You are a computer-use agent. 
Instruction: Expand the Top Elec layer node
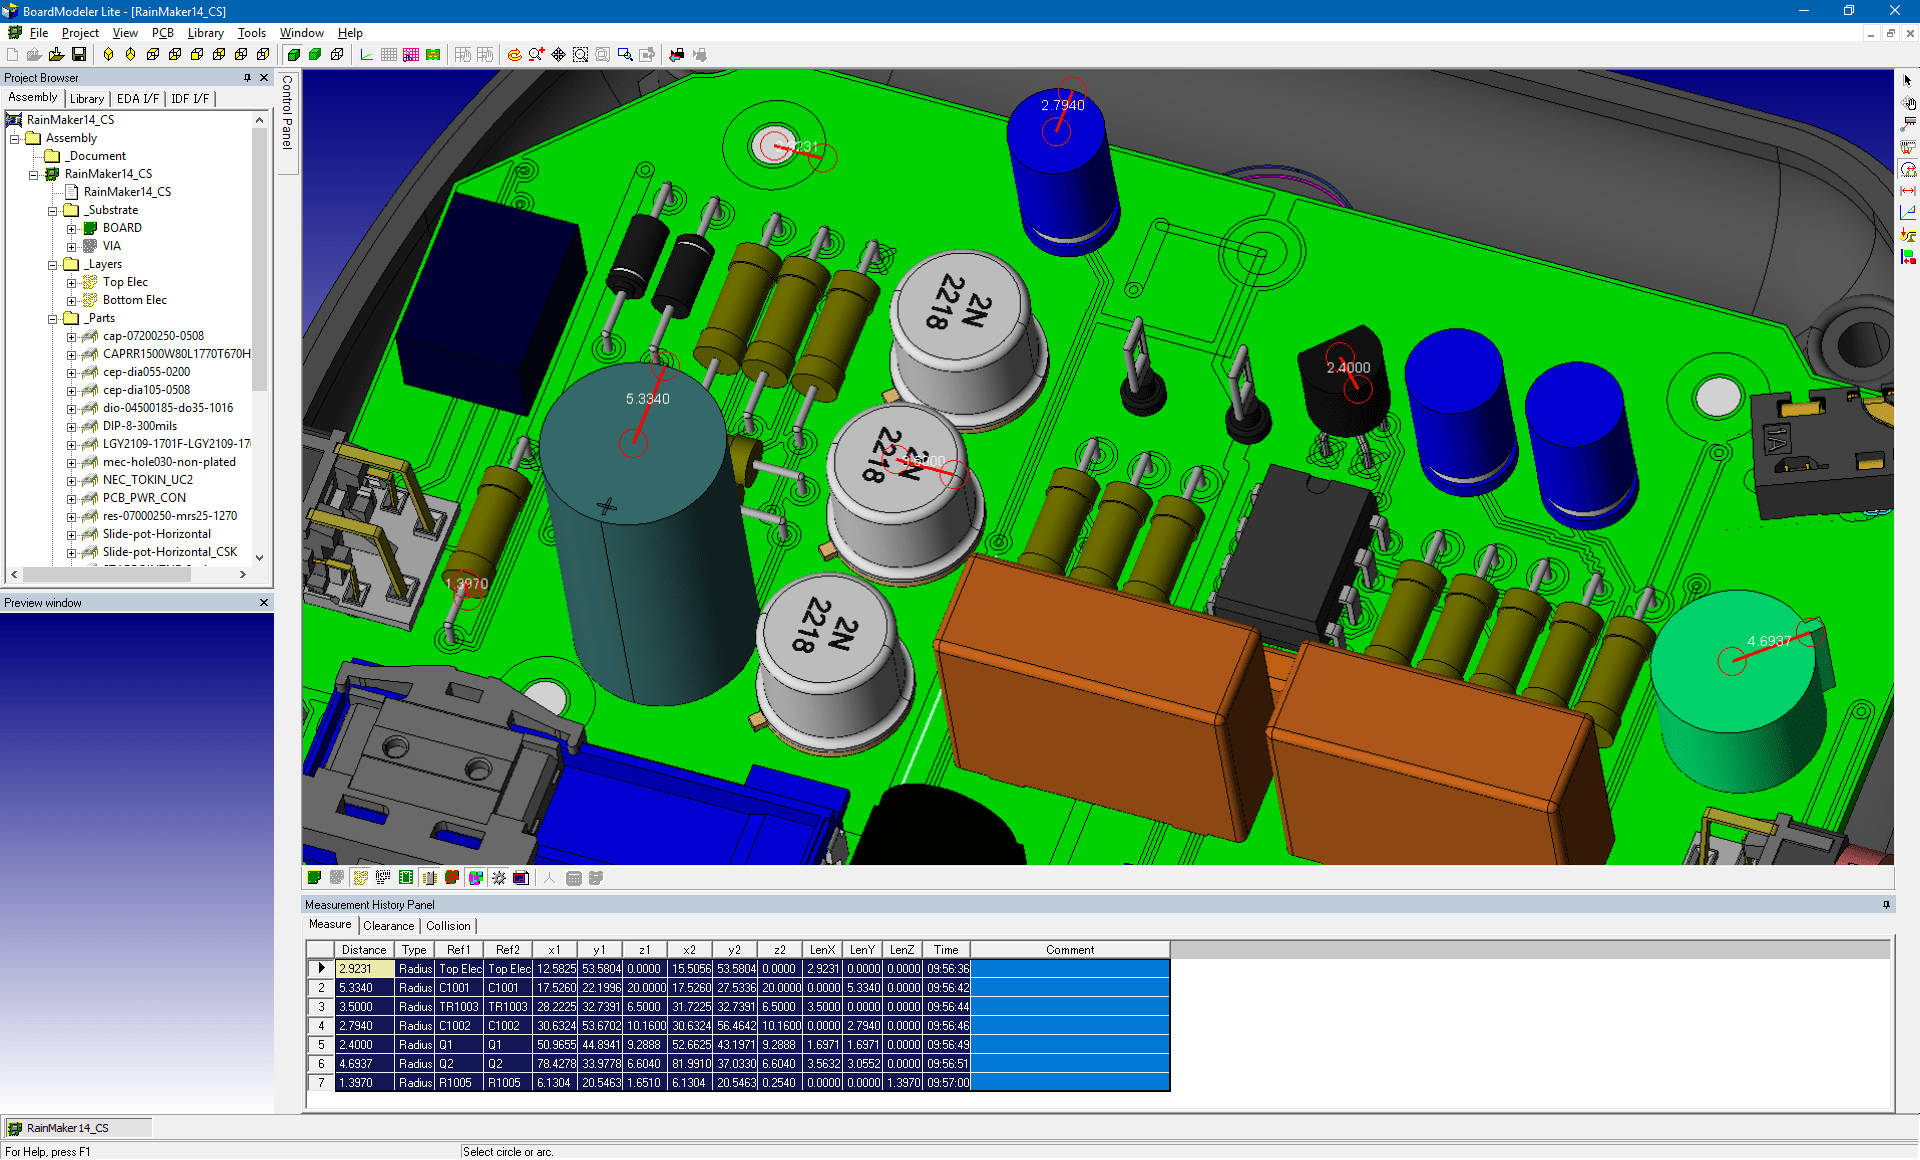click(x=71, y=282)
